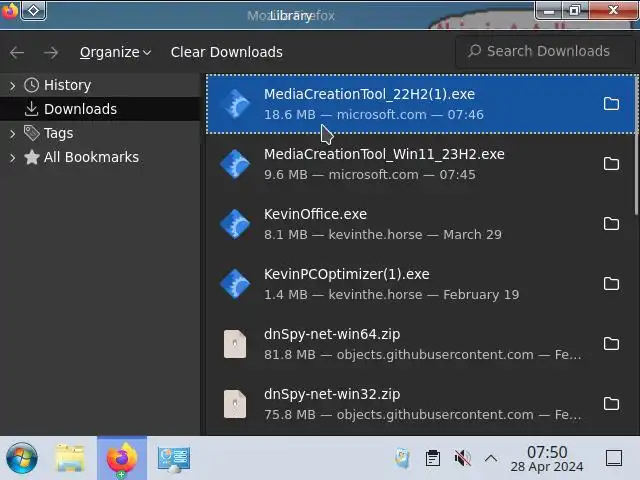Viewport: 640px width, 480px height.
Task: Show MediaCreationTool_22H2(1).exe in folder
Action: pos(611,104)
